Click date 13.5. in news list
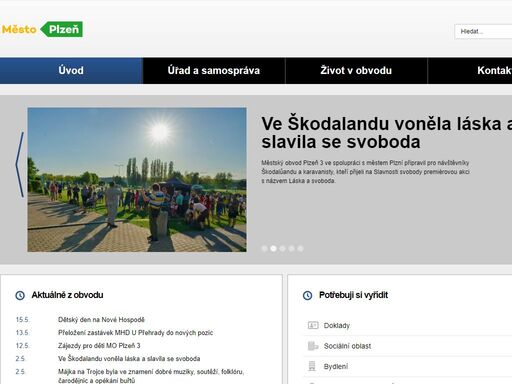 pyautogui.click(x=22, y=333)
